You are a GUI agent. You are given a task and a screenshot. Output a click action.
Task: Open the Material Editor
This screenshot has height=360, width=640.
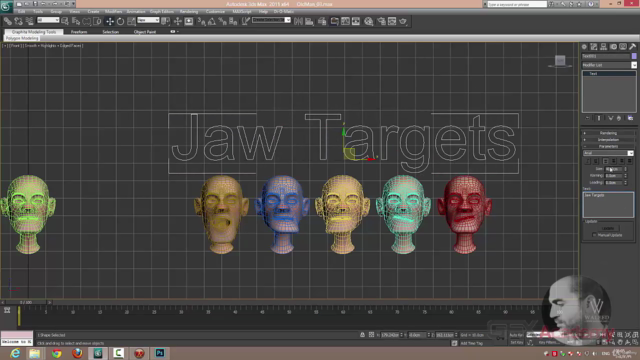(369, 21)
